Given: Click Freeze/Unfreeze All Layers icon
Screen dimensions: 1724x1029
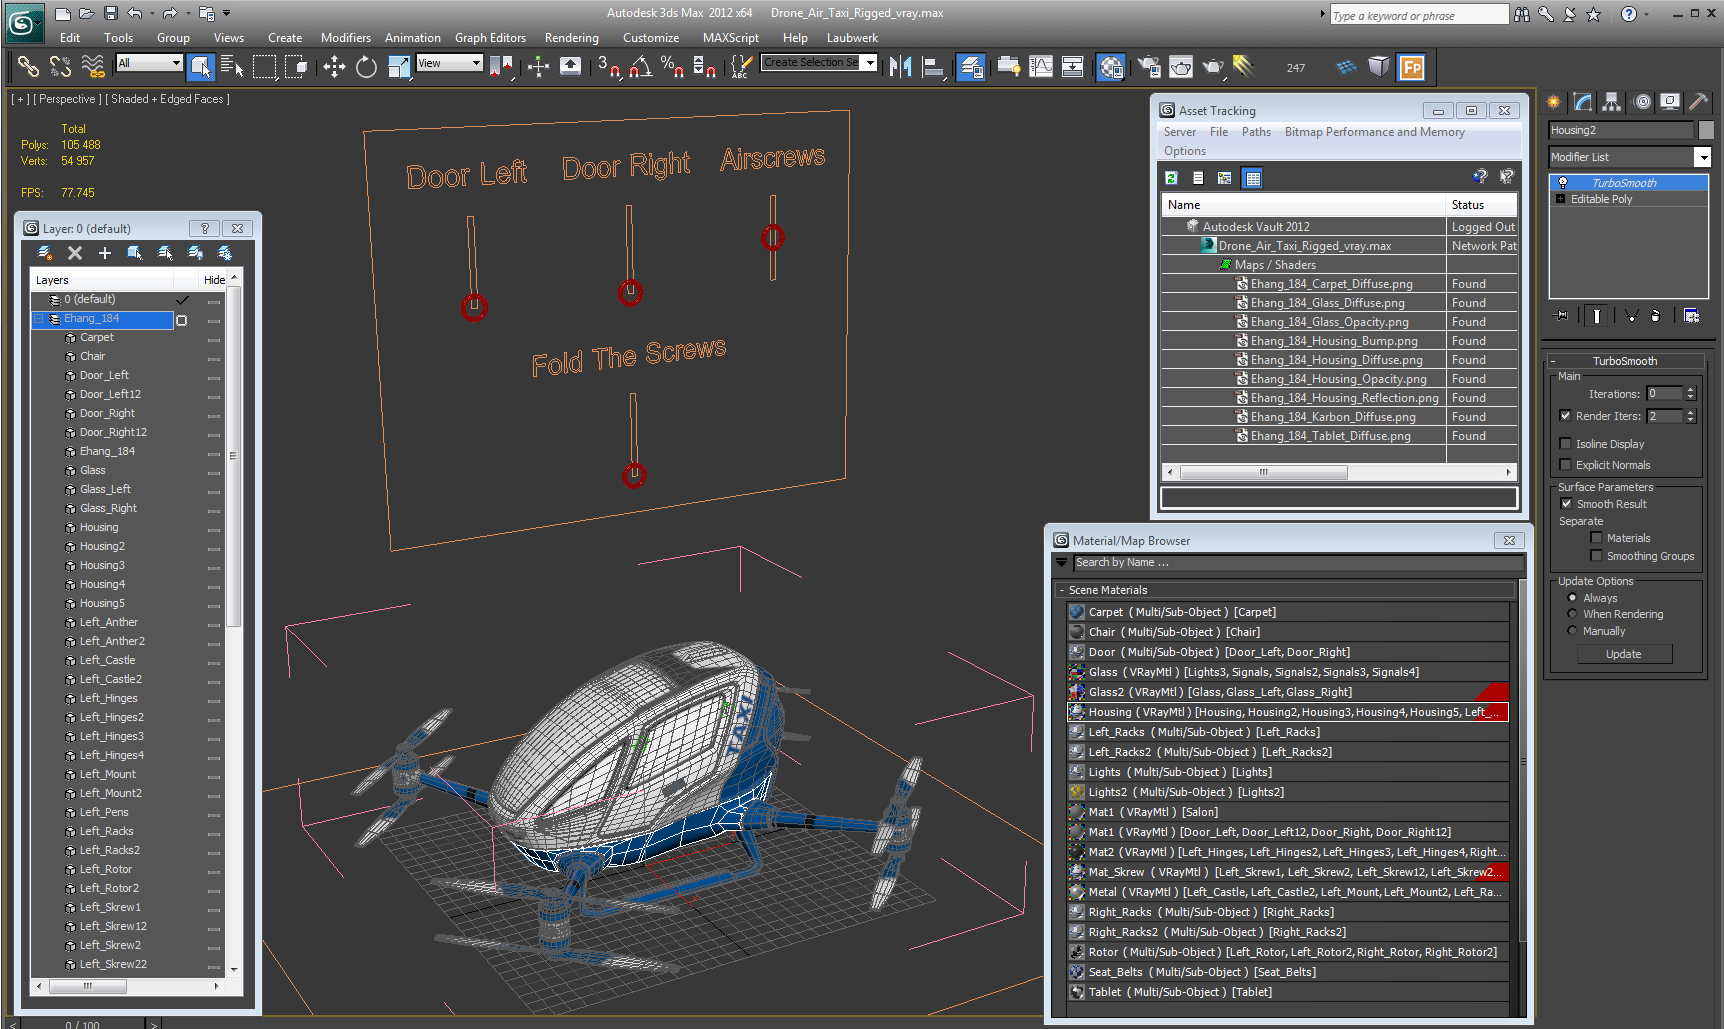Looking at the screenshot, I should pos(225,253).
